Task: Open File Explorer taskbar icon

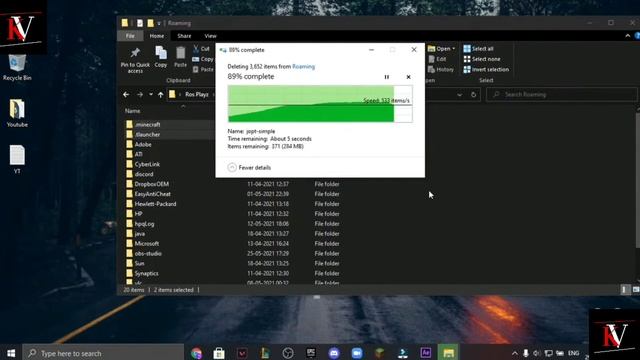Action: 449,353
